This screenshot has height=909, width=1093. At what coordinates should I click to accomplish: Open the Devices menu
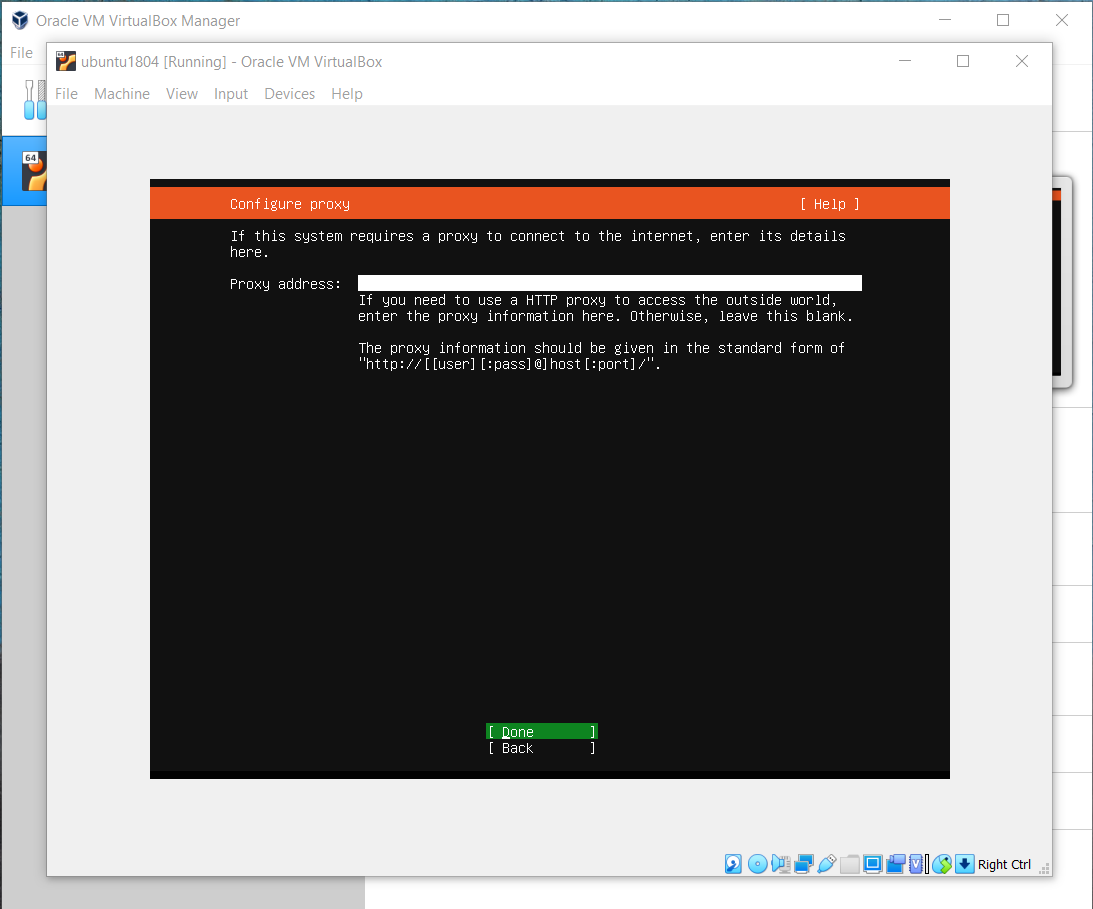click(x=289, y=94)
